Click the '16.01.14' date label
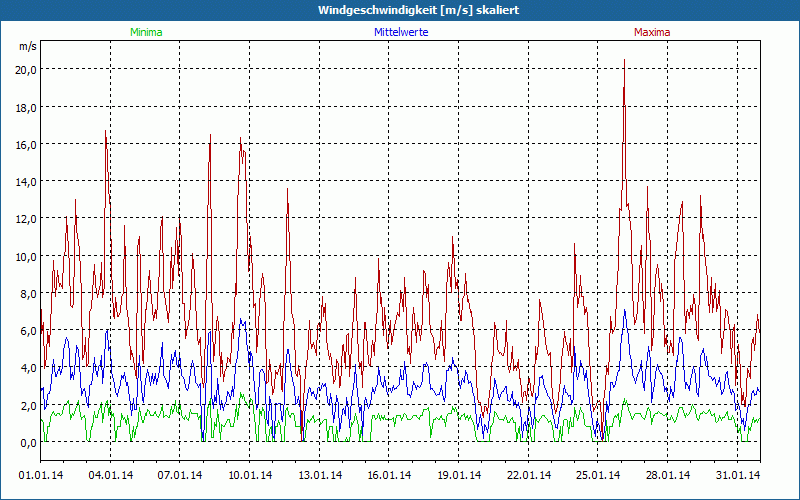This screenshot has width=800, height=500. 389,475
